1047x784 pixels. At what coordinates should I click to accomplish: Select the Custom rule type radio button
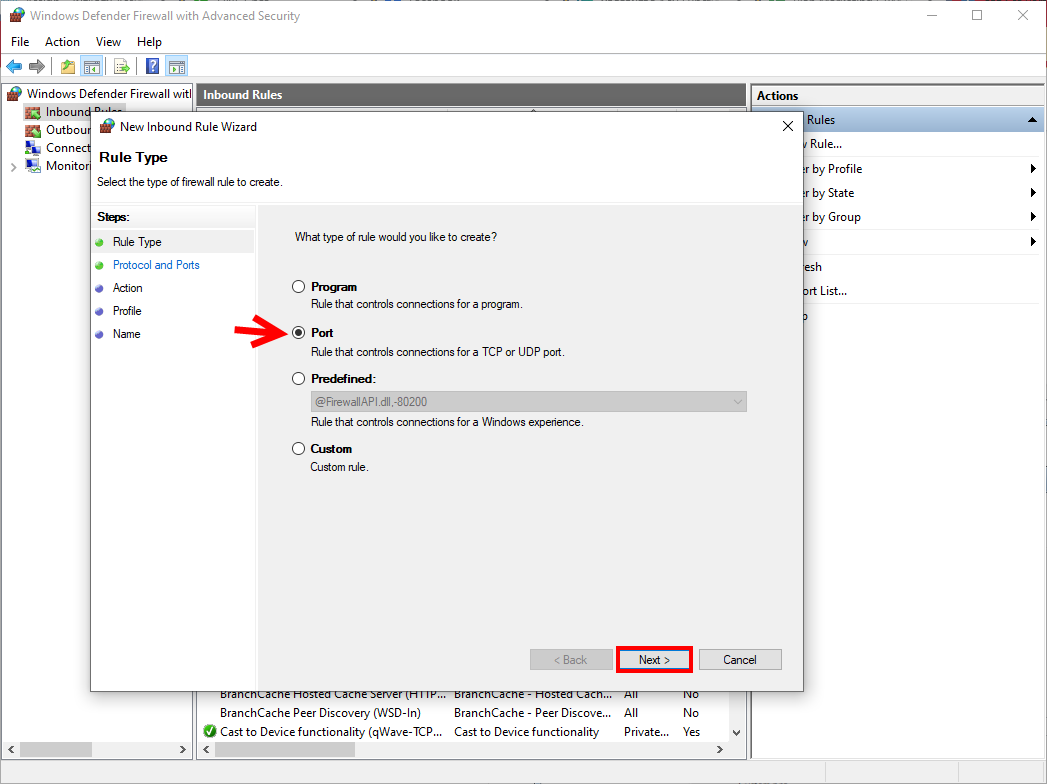298,449
